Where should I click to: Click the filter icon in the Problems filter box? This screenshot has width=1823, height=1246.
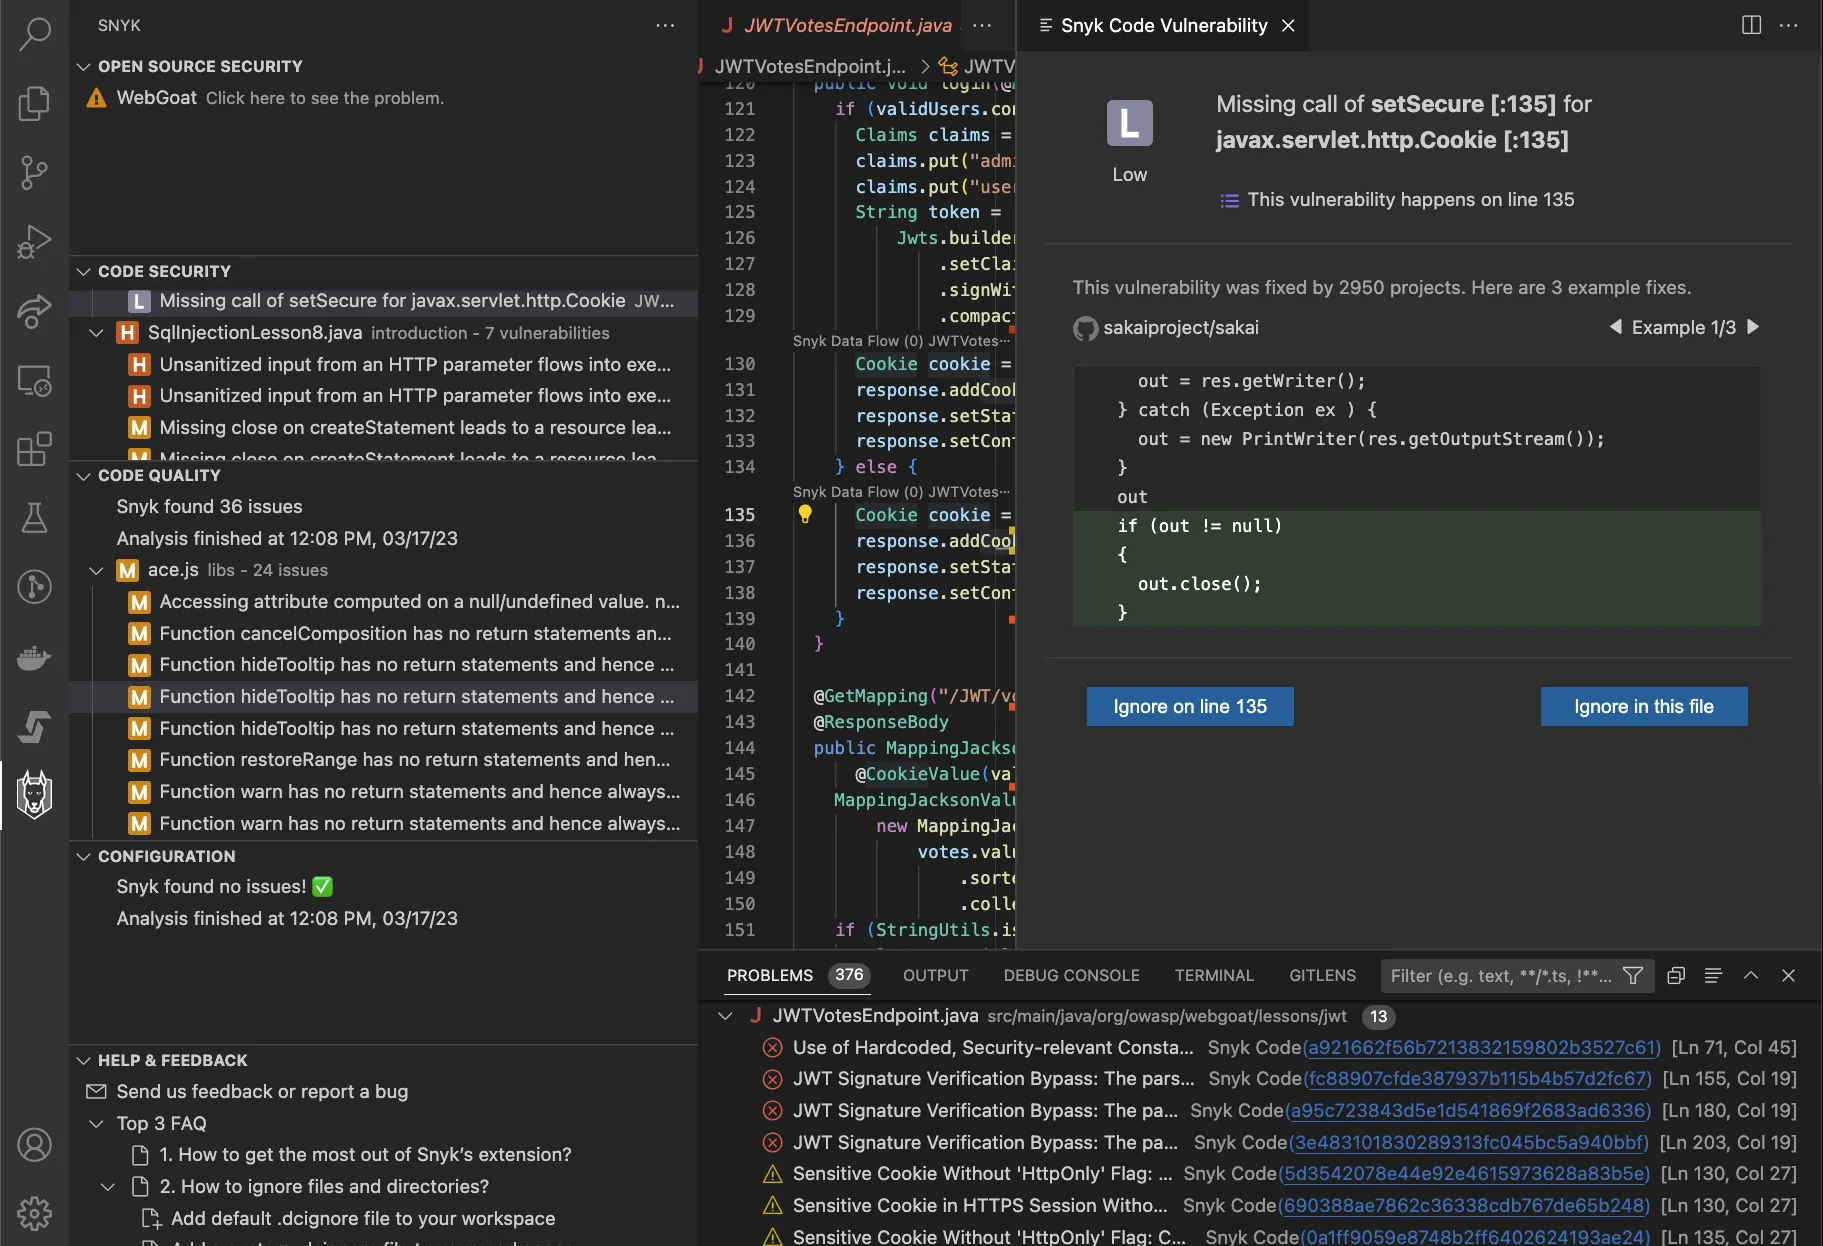point(1633,975)
